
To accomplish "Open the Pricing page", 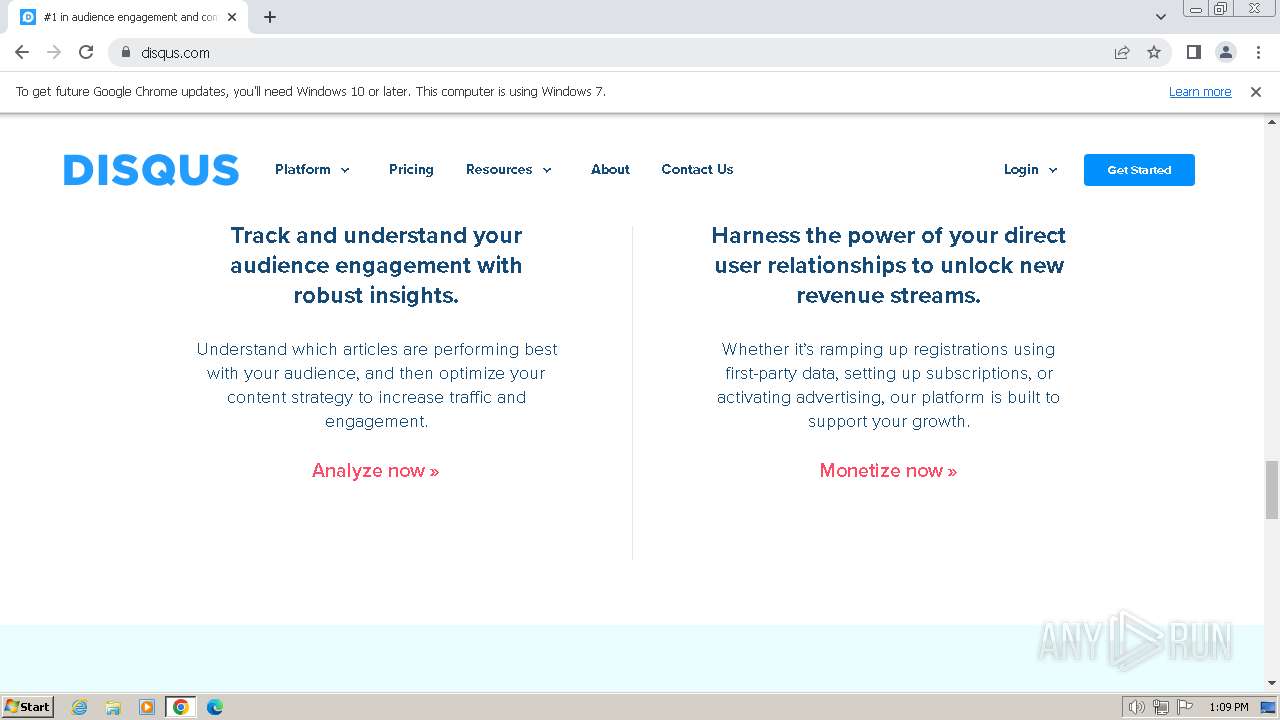I will (411, 169).
